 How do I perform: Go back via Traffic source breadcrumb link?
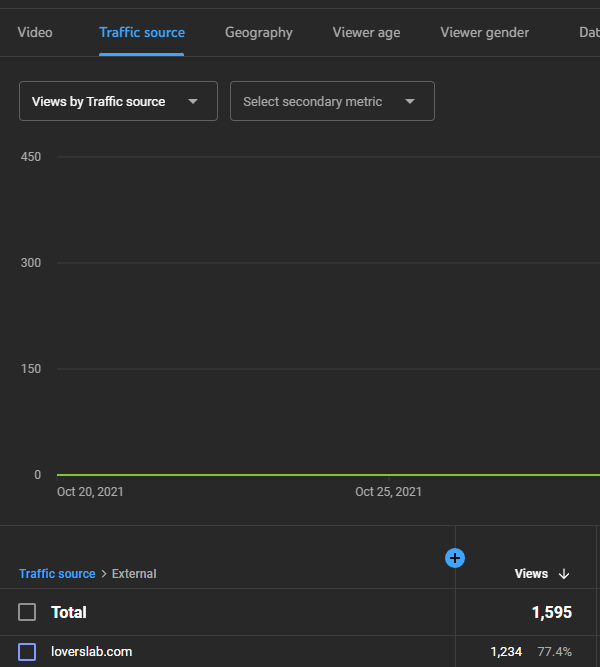click(57, 574)
